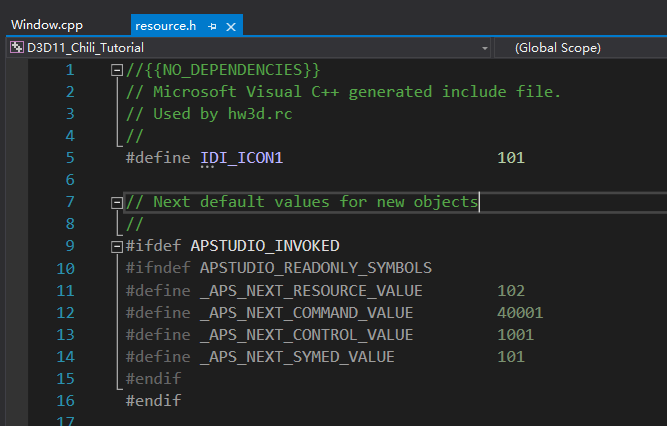Click the value 40001

click(520, 313)
